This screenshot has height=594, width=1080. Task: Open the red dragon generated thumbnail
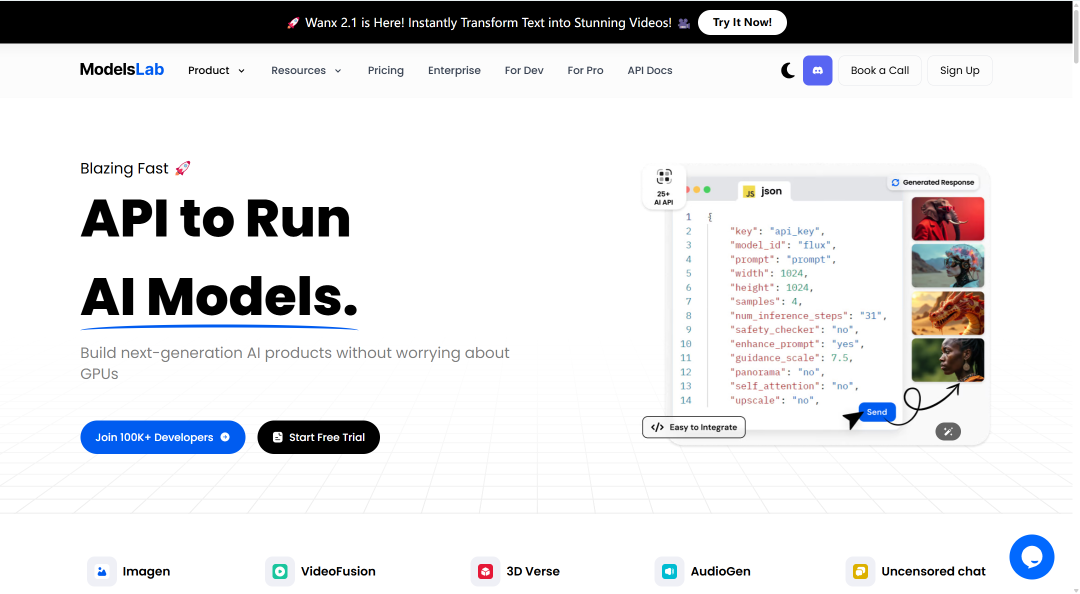[x=948, y=313]
